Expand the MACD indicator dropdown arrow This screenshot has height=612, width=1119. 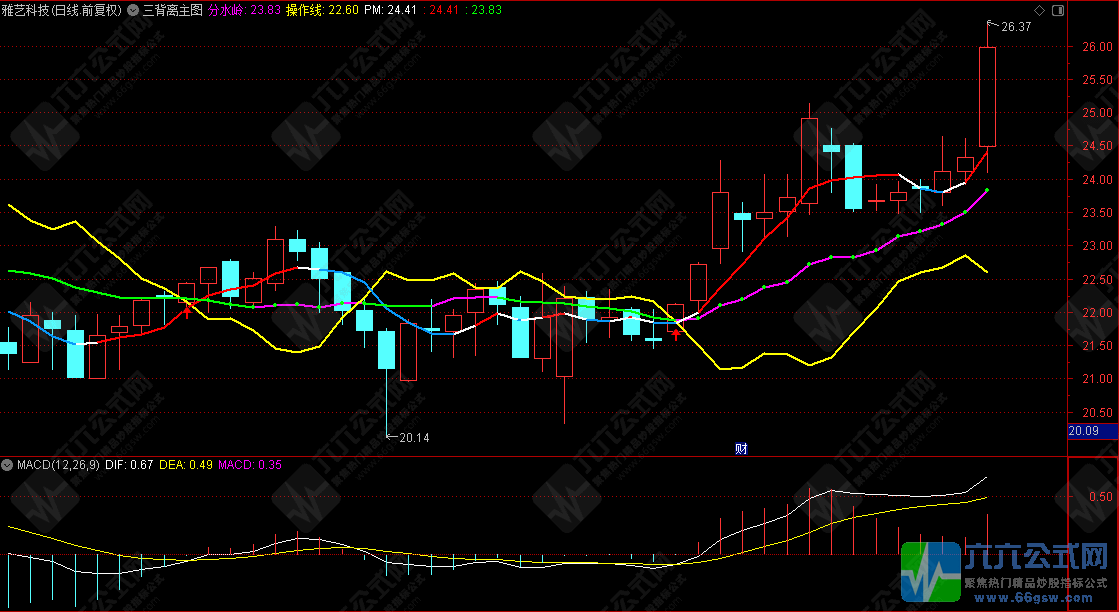click(8, 465)
